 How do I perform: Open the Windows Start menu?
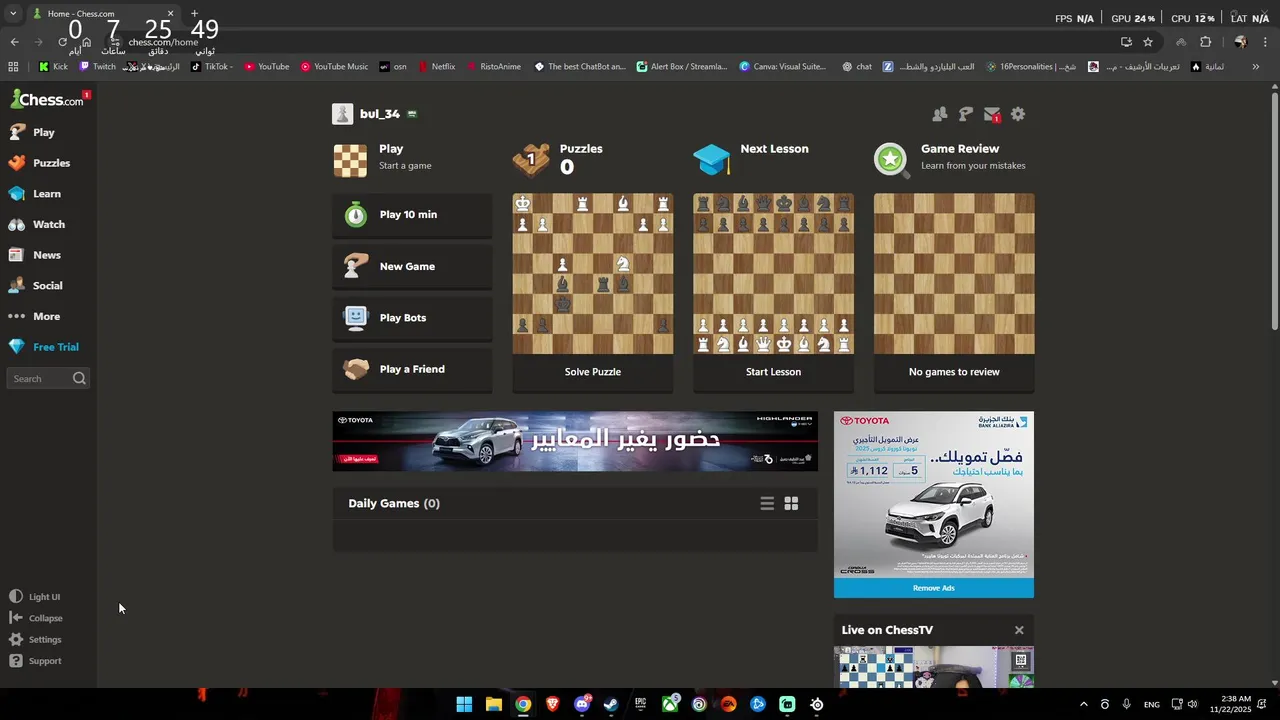coord(464,704)
